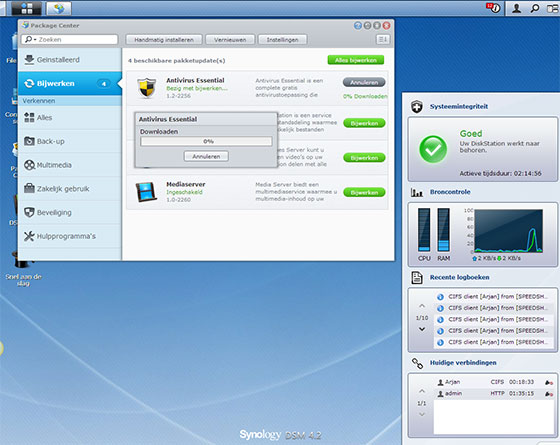Toggle the list view button in toolbar
Viewport: 560px width, 445px height.
(382, 39)
